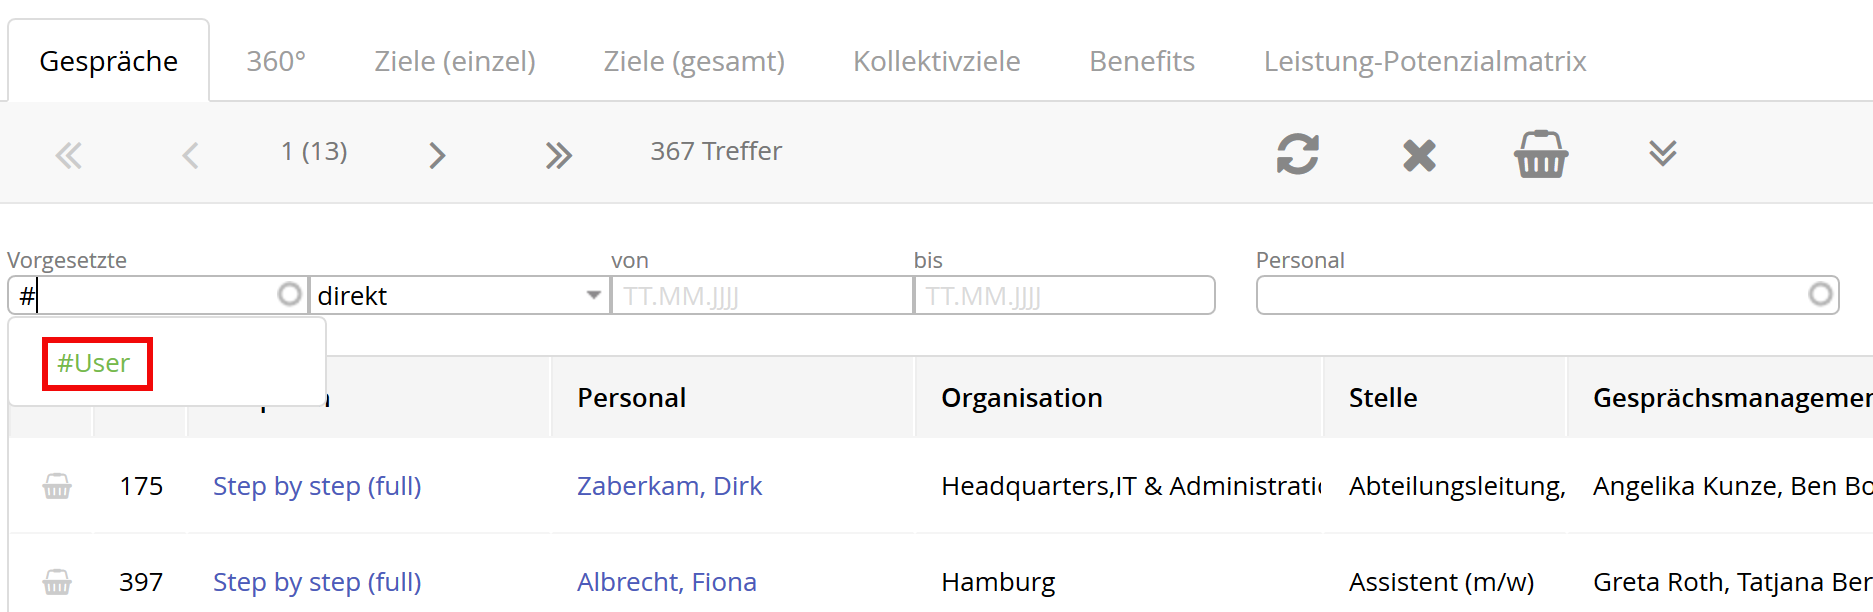Go to the next results page
Screen dimensions: 1873x612
point(437,155)
